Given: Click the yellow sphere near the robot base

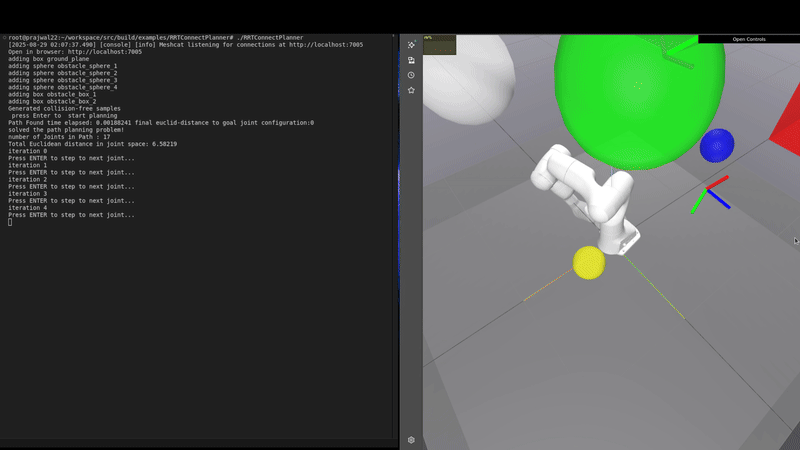Looking at the screenshot, I should 588,263.
